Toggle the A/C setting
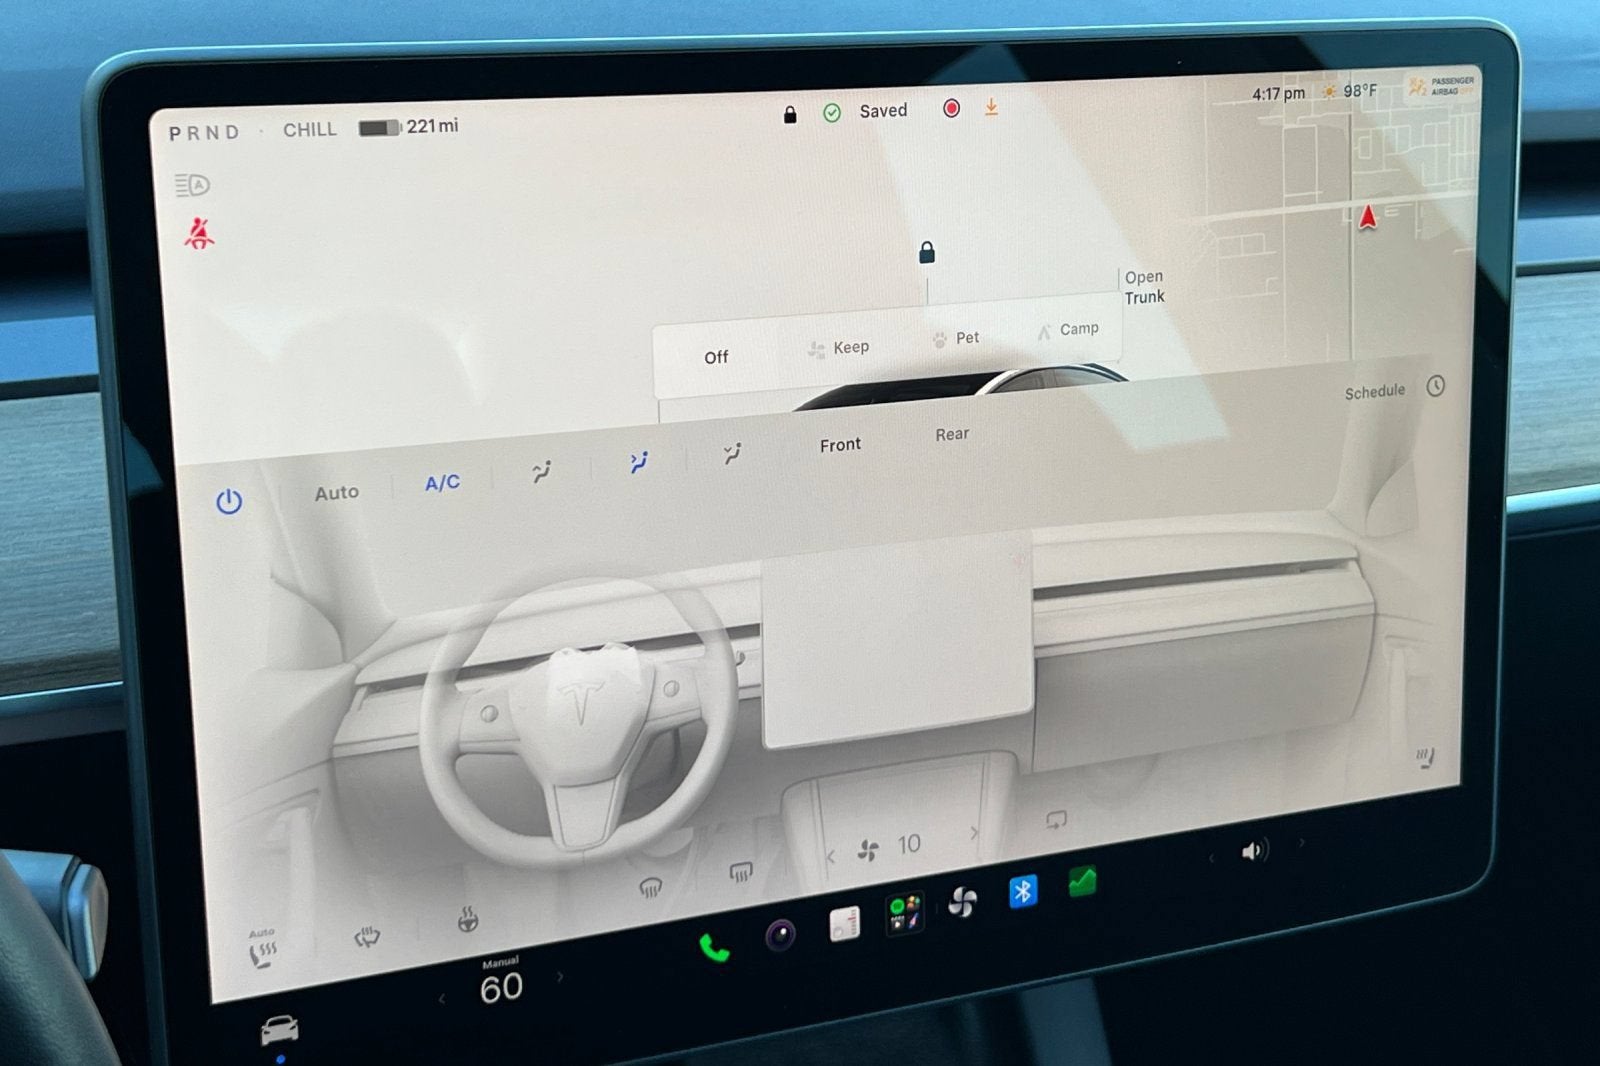 tap(442, 483)
